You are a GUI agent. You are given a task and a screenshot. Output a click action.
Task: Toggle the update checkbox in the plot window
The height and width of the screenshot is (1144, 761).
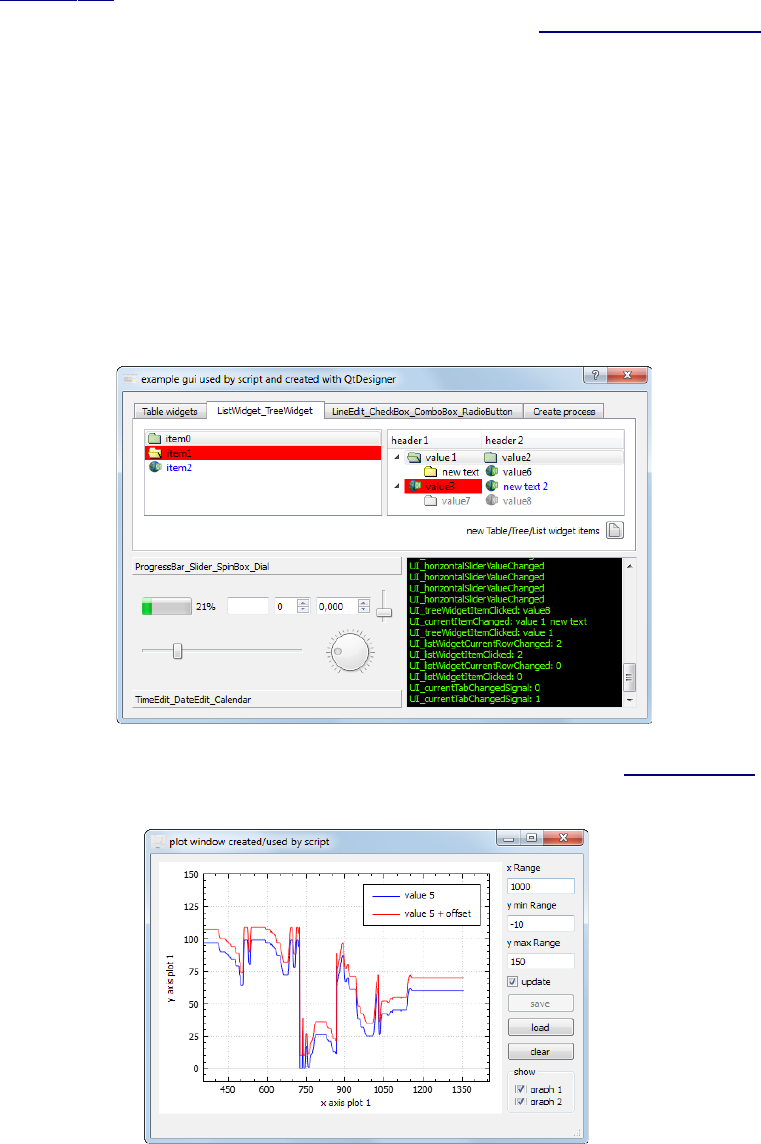coord(512,982)
